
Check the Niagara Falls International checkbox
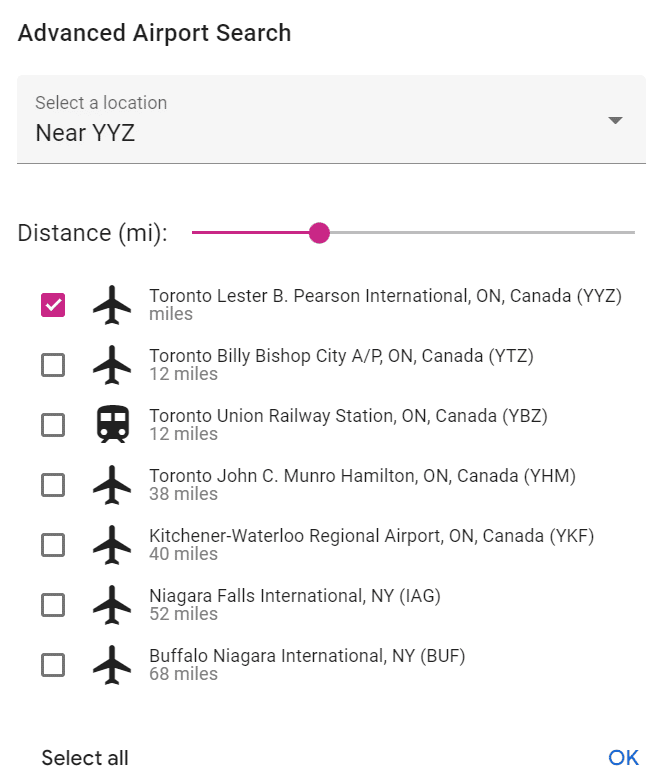[x=53, y=605]
